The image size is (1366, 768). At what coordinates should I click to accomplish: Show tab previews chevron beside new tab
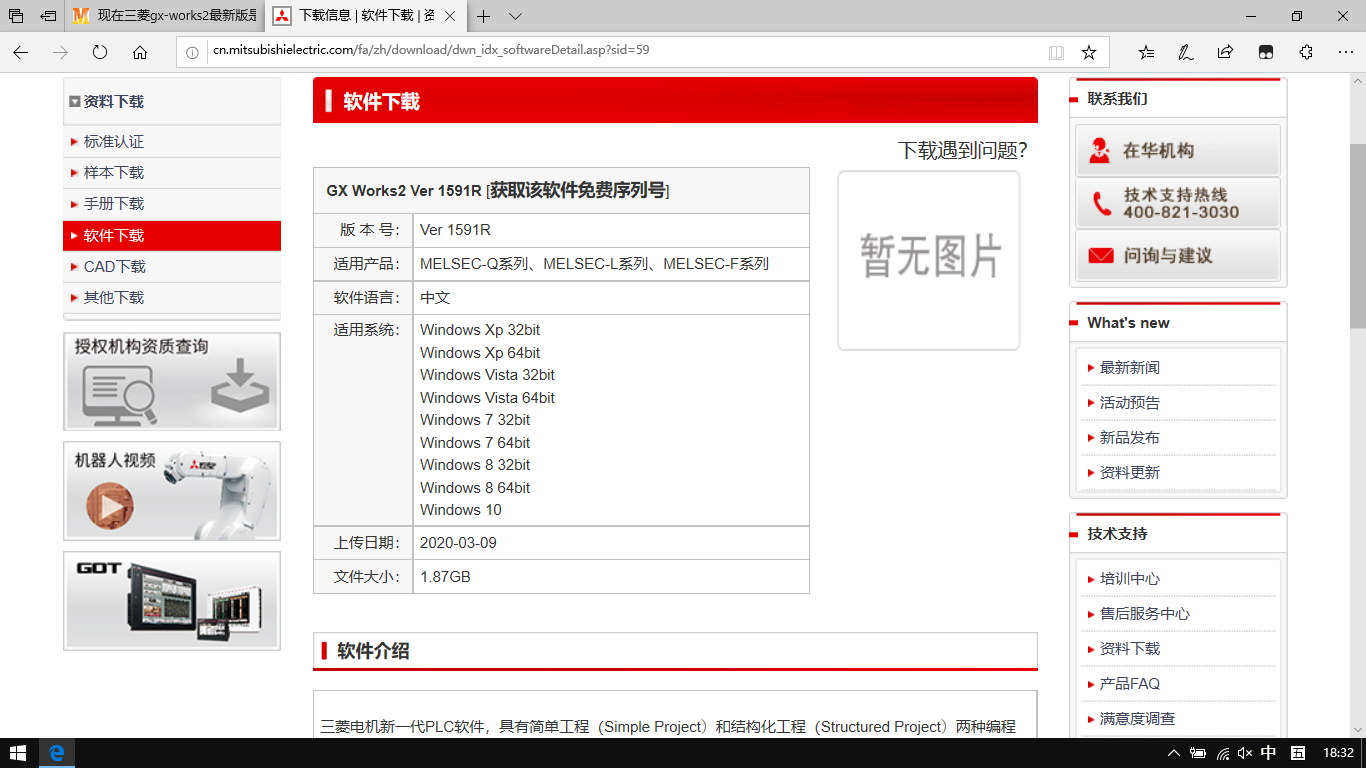[x=515, y=16]
